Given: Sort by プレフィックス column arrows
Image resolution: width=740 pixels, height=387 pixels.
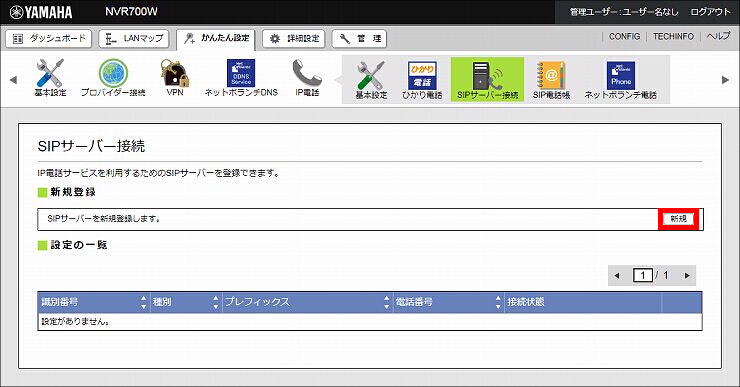Looking at the screenshot, I should (387, 302).
